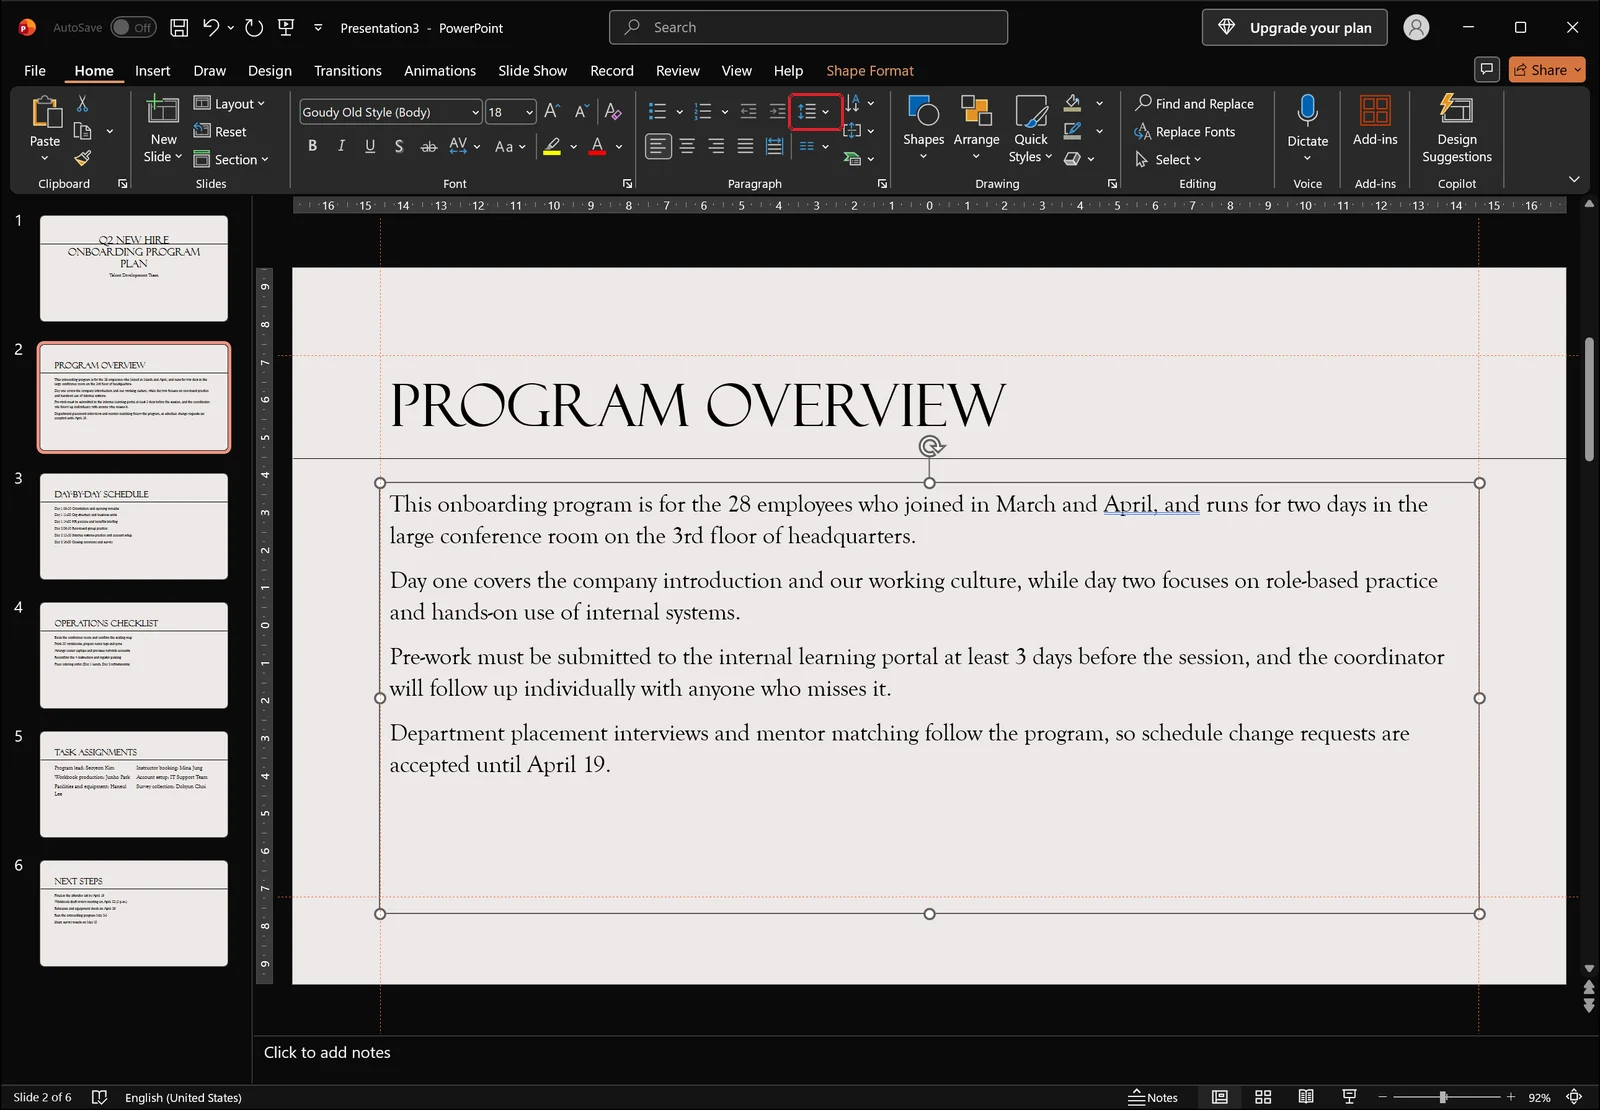Open the File menu
Screen dimensions: 1600x1110
pyautogui.click(x=35, y=70)
